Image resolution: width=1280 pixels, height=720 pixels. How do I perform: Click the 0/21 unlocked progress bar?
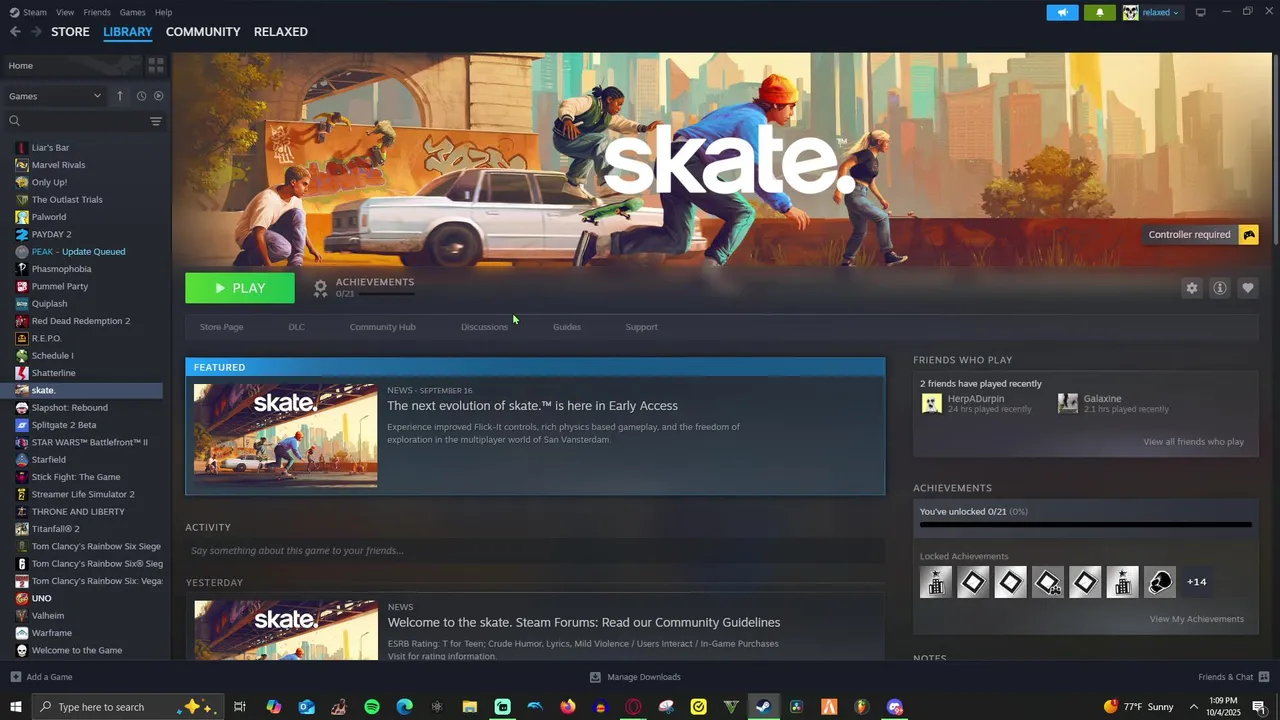click(1086, 524)
